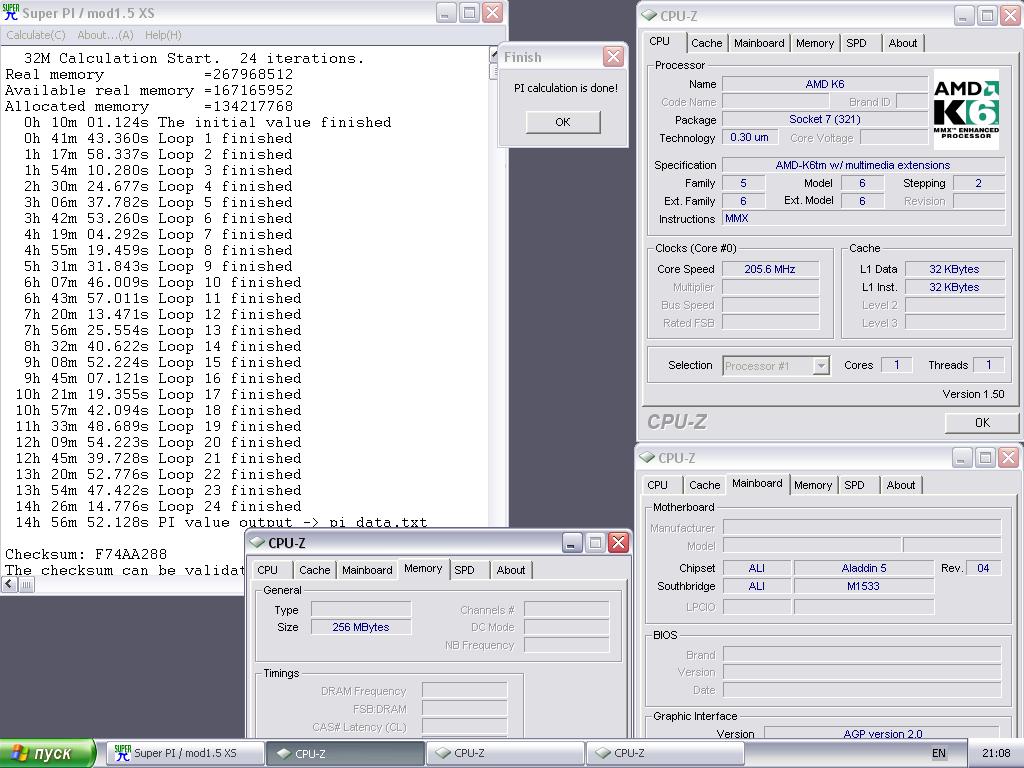Open the About...(A) menu in Super PI

[x=105, y=35]
